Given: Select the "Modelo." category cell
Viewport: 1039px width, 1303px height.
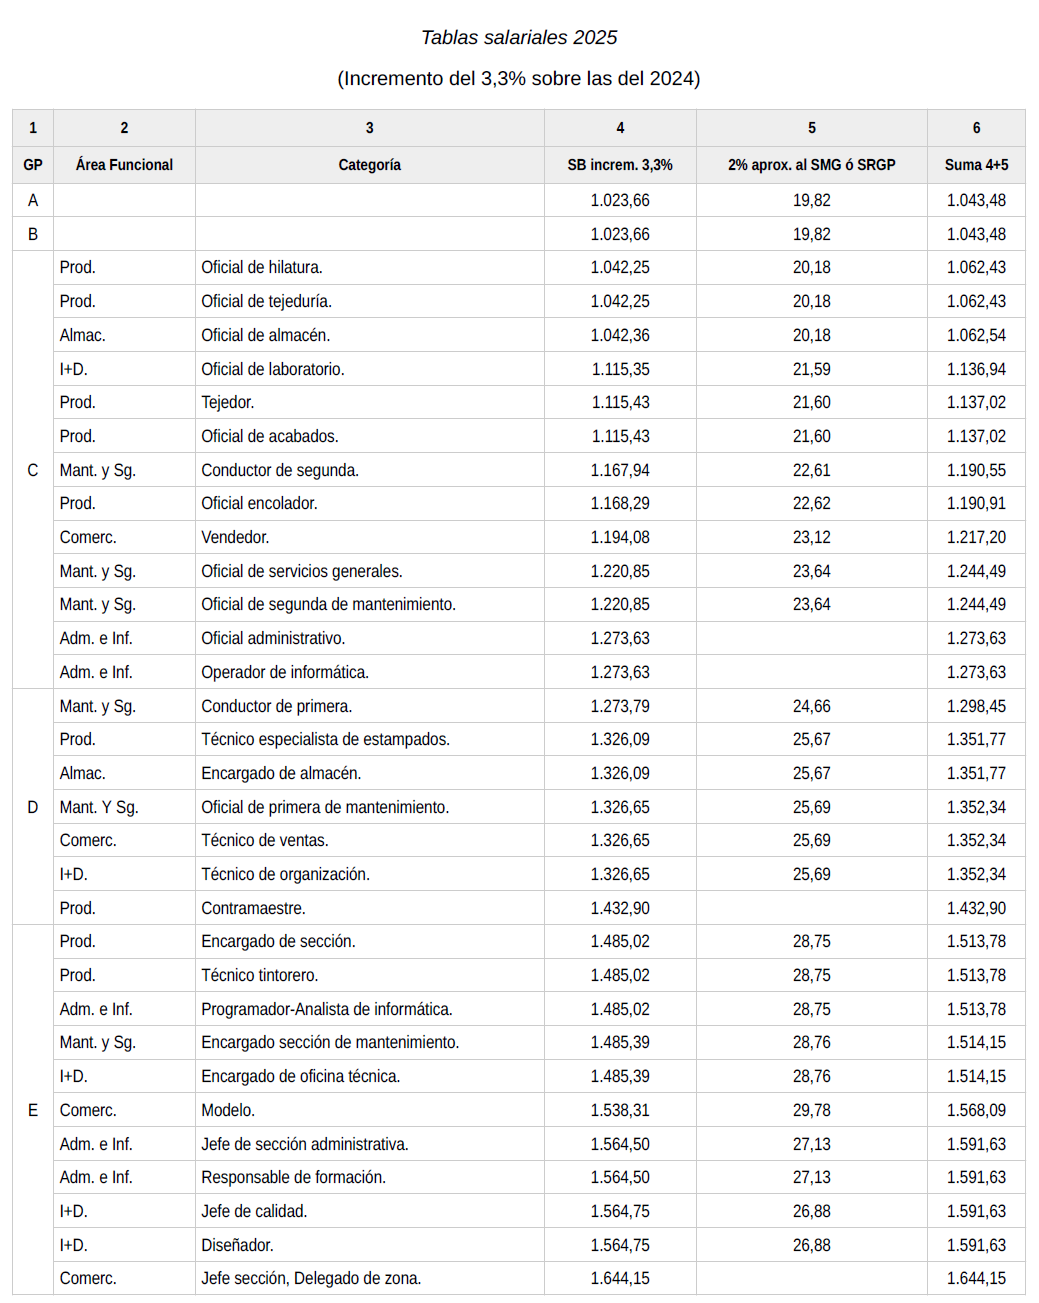Looking at the screenshot, I should 228,1111.
